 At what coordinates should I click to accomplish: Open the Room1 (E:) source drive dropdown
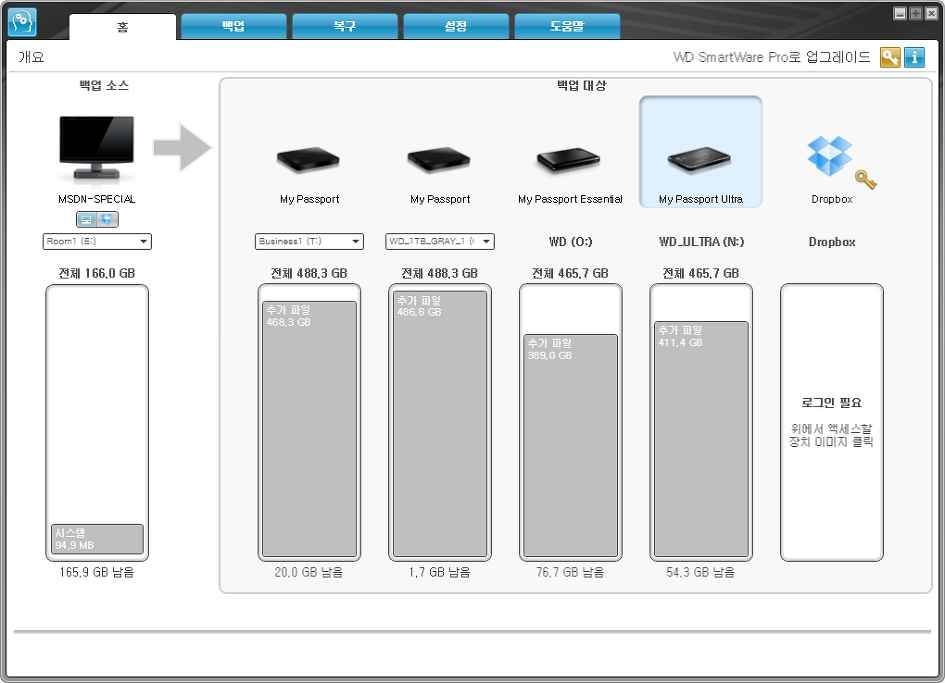pyautogui.click(x=97, y=241)
